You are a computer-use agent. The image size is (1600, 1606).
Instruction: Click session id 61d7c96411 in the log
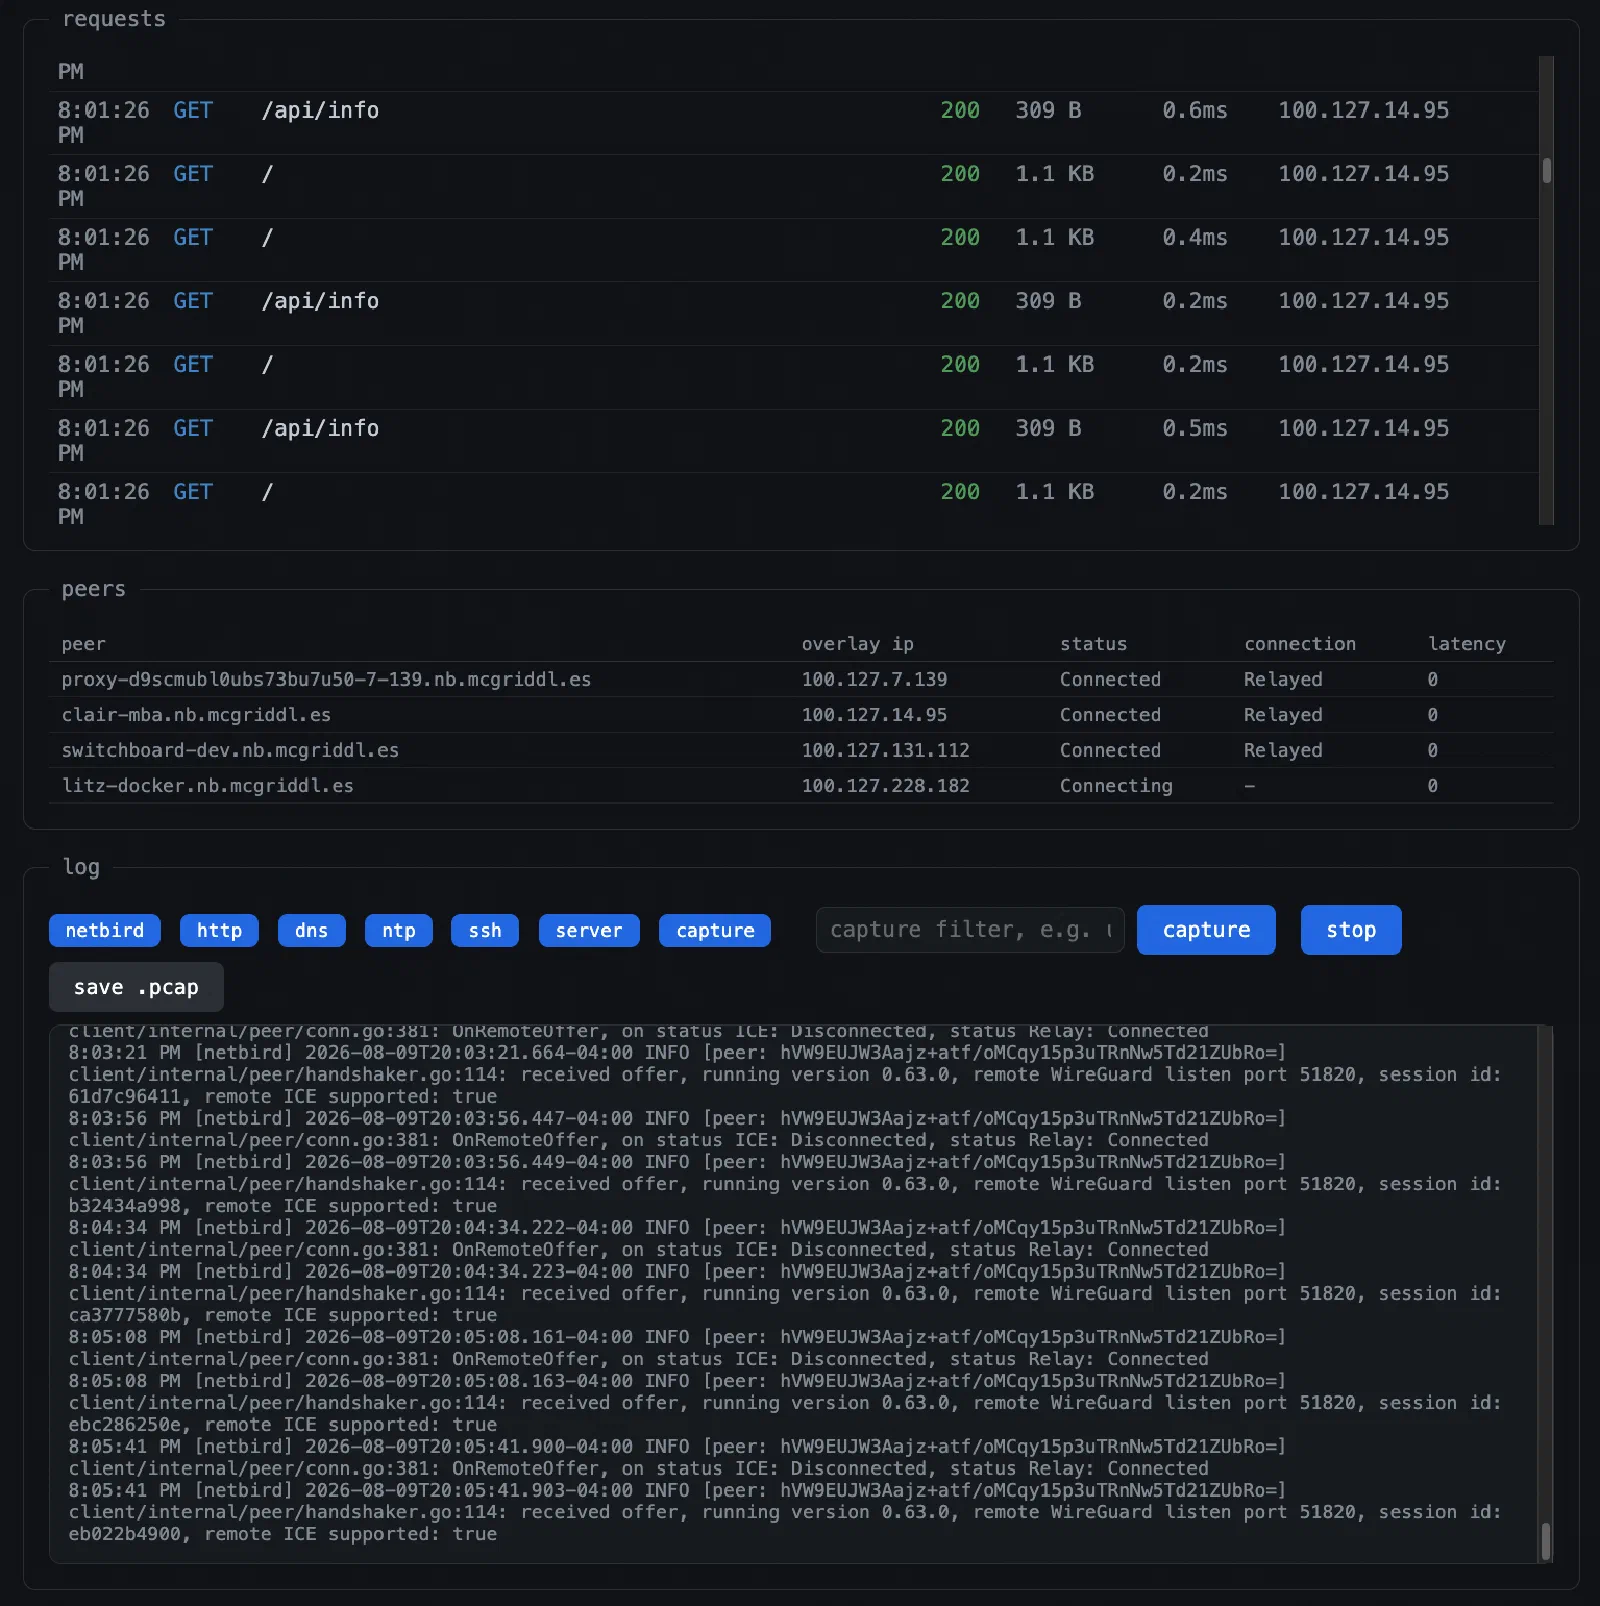(125, 1097)
